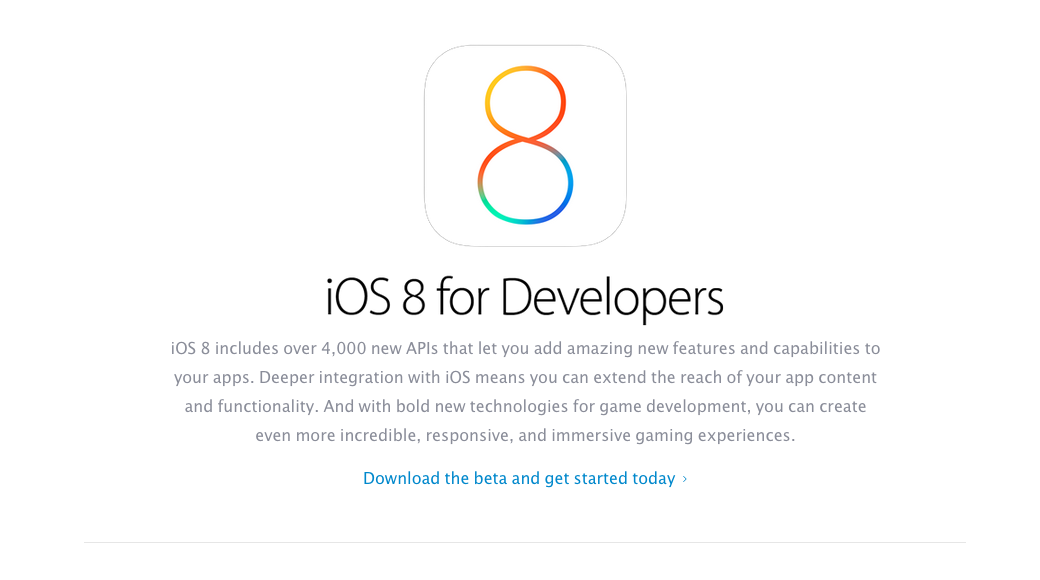Click the blue-green lower loop of the 8 logo
Screen dimensions: 1040x580
(525, 181)
